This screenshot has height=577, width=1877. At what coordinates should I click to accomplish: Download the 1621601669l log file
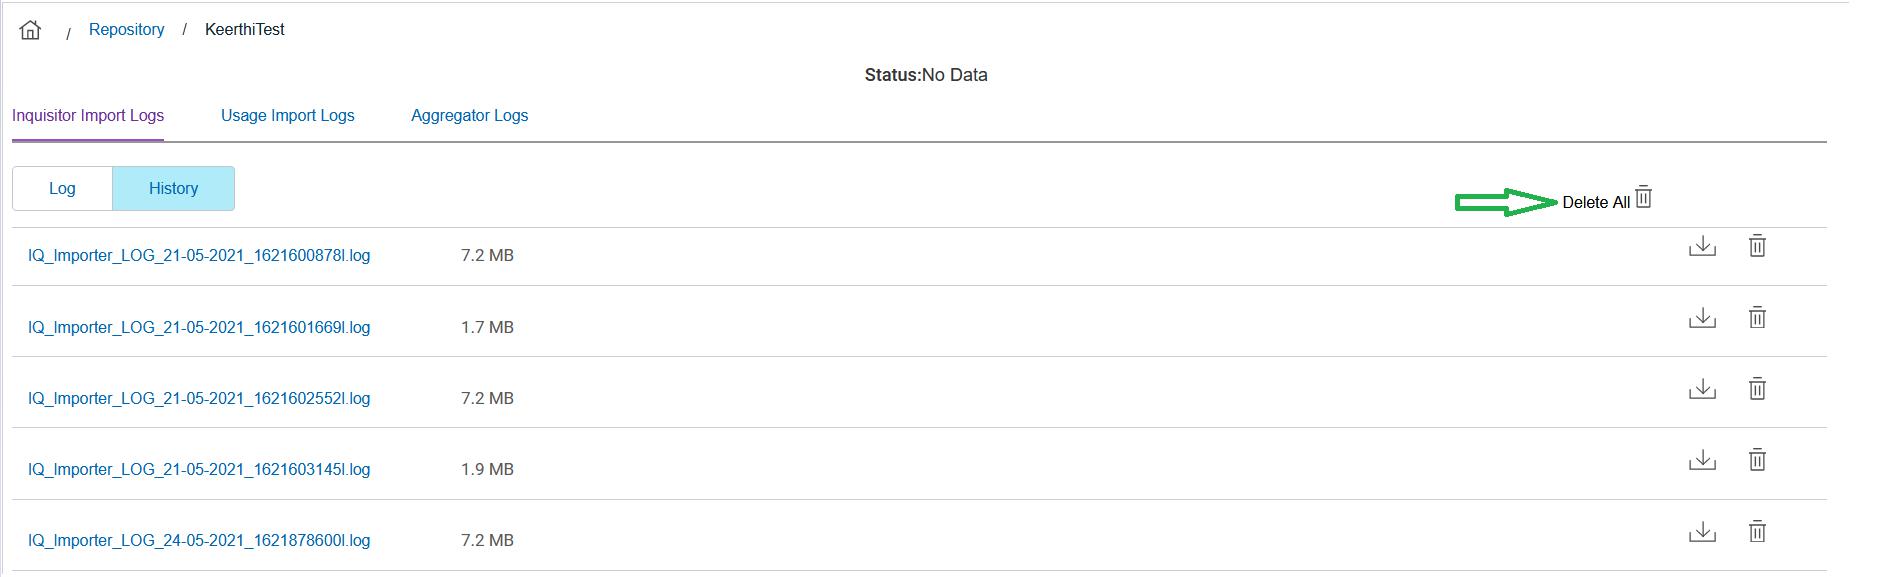tap(1702, 318)
